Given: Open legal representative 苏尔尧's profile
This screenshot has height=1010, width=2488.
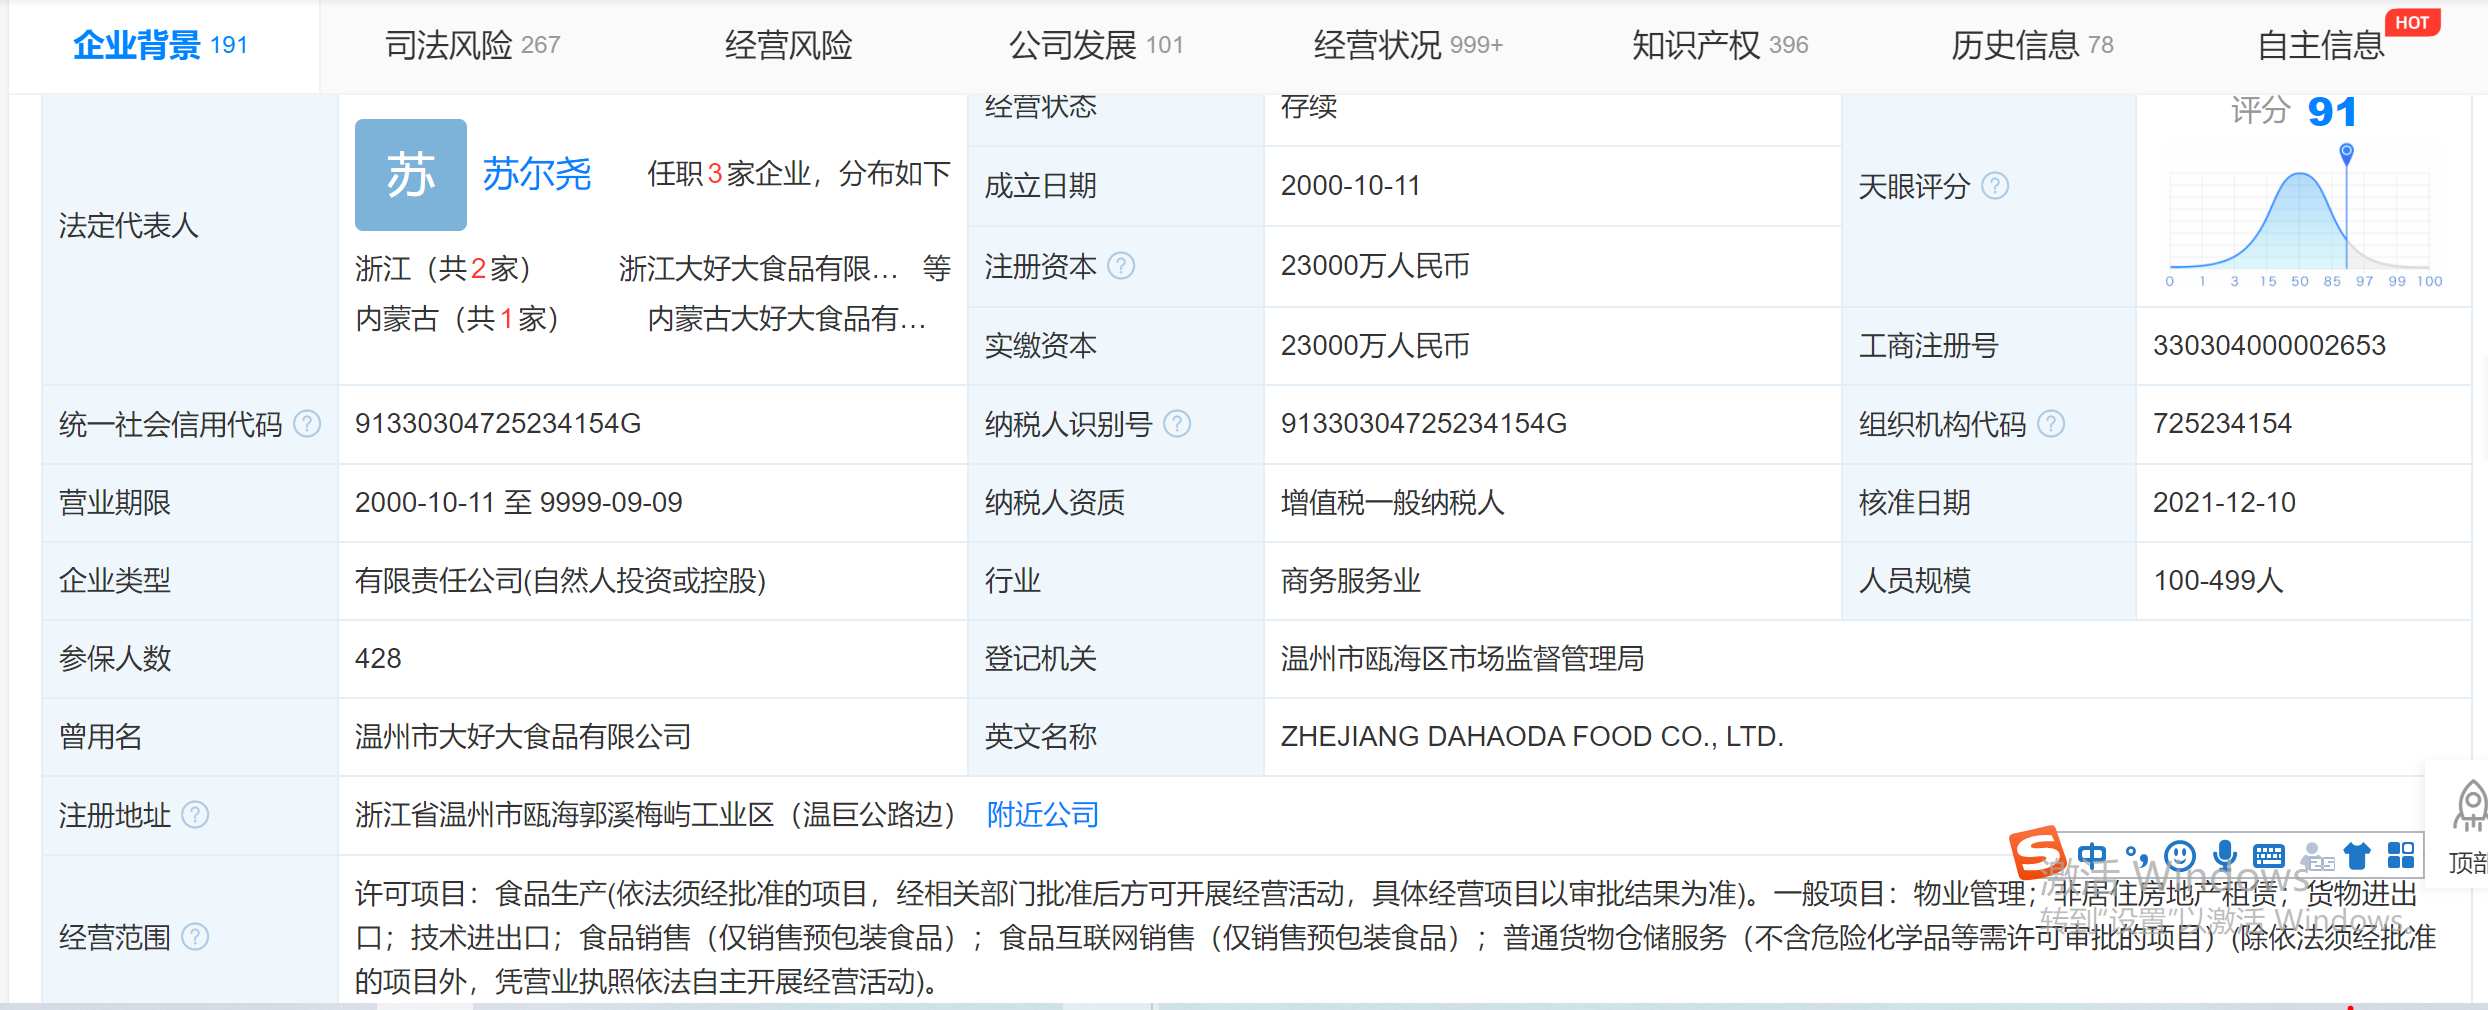Looking at the screenshot, I should point(537,174).
